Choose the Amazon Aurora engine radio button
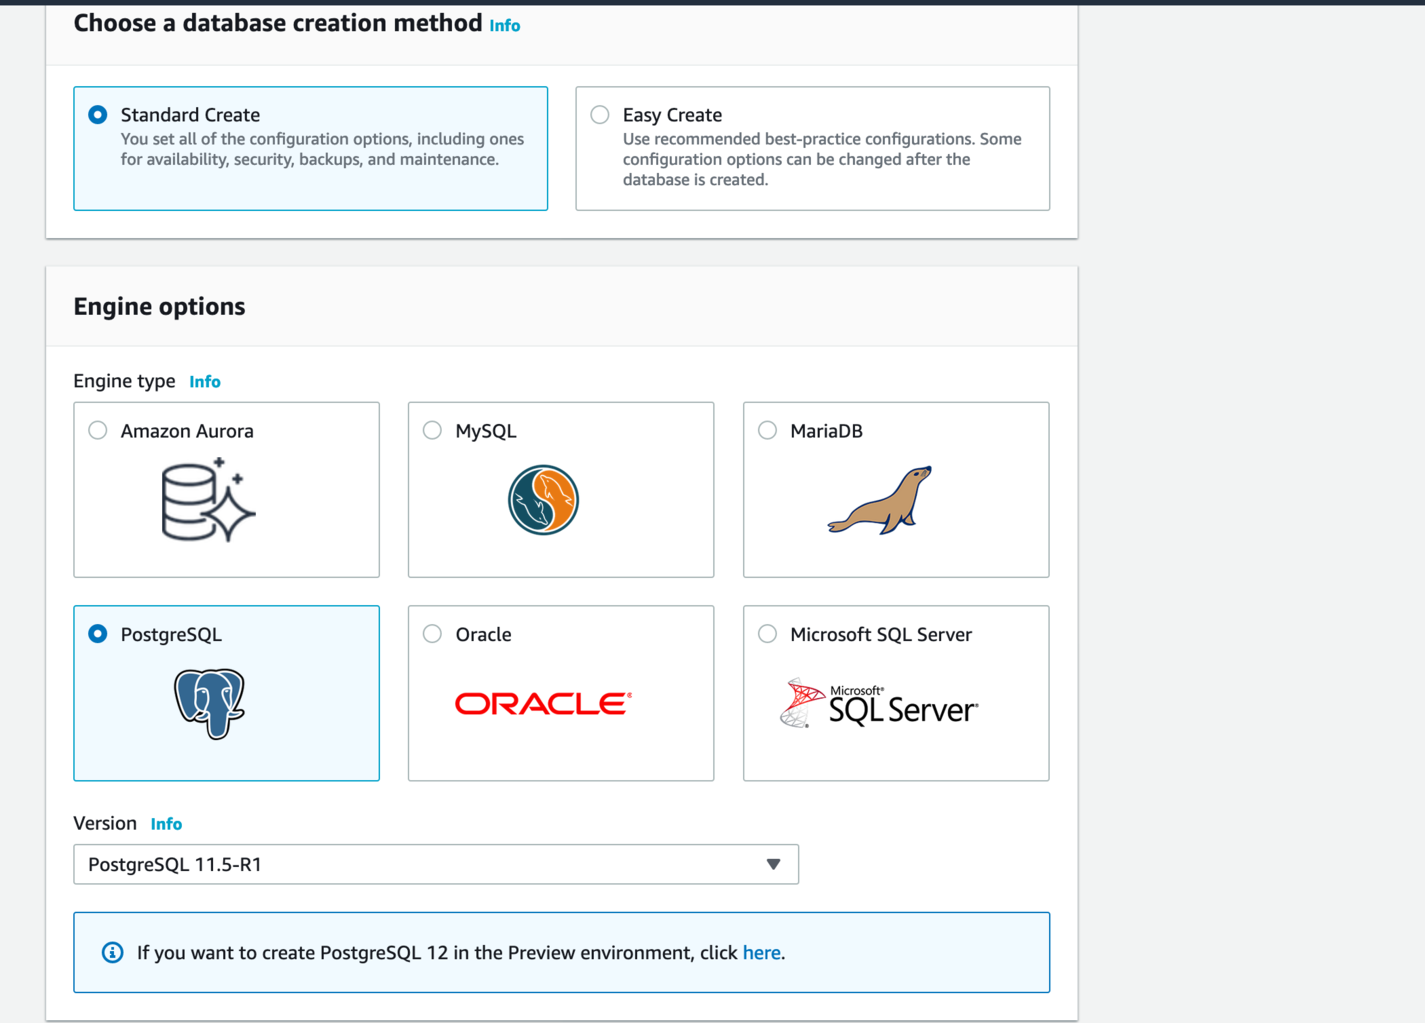This screenshot has height=1023, width=1425. coord(98,431)
